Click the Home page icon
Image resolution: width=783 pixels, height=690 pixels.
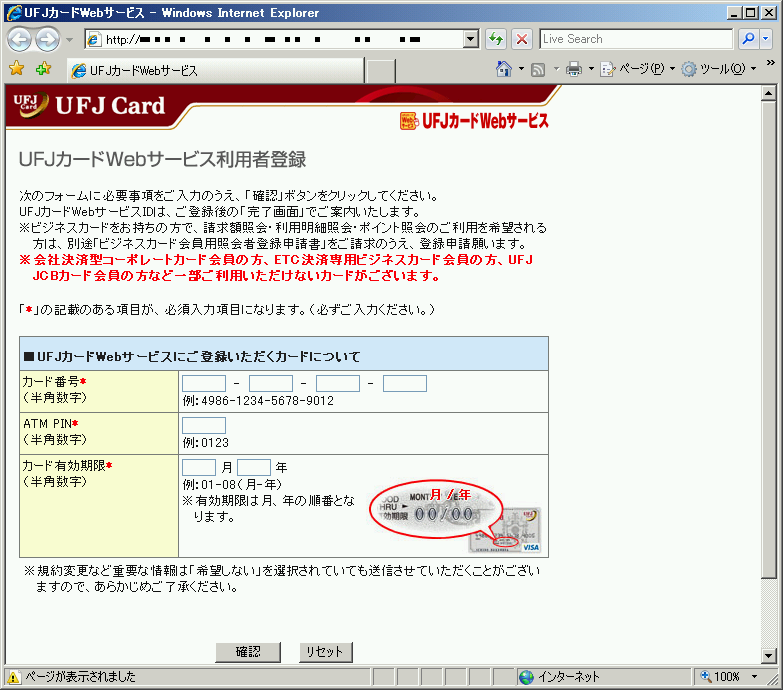503,69
